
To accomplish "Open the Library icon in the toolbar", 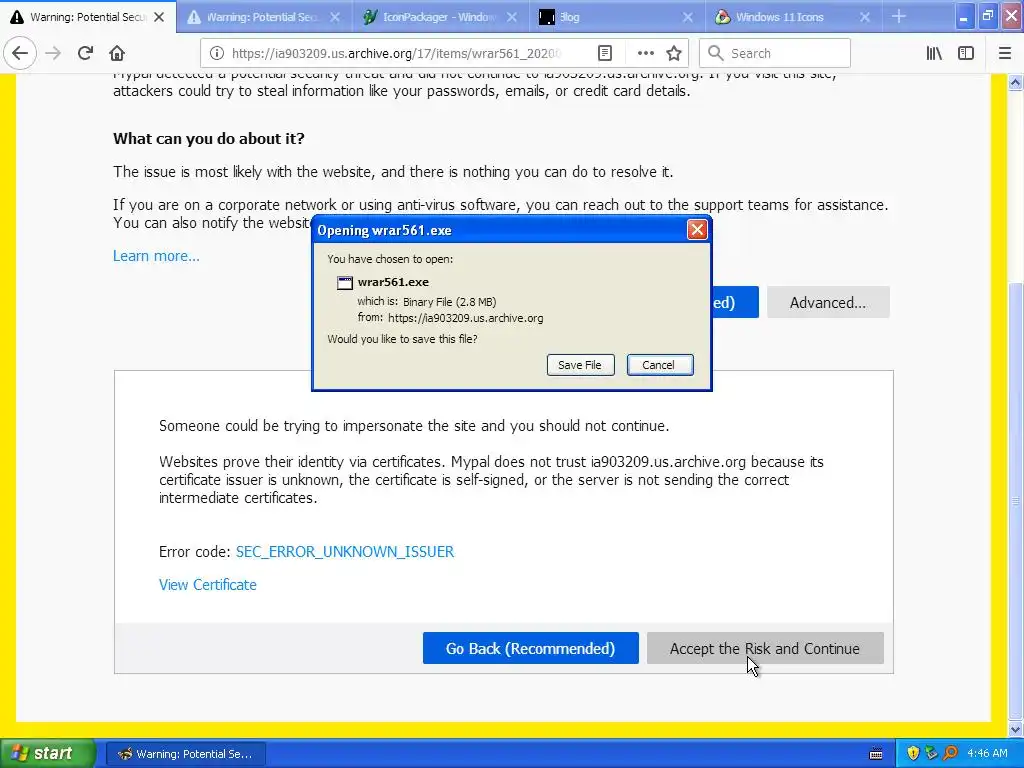I will (x=934, y=53).
